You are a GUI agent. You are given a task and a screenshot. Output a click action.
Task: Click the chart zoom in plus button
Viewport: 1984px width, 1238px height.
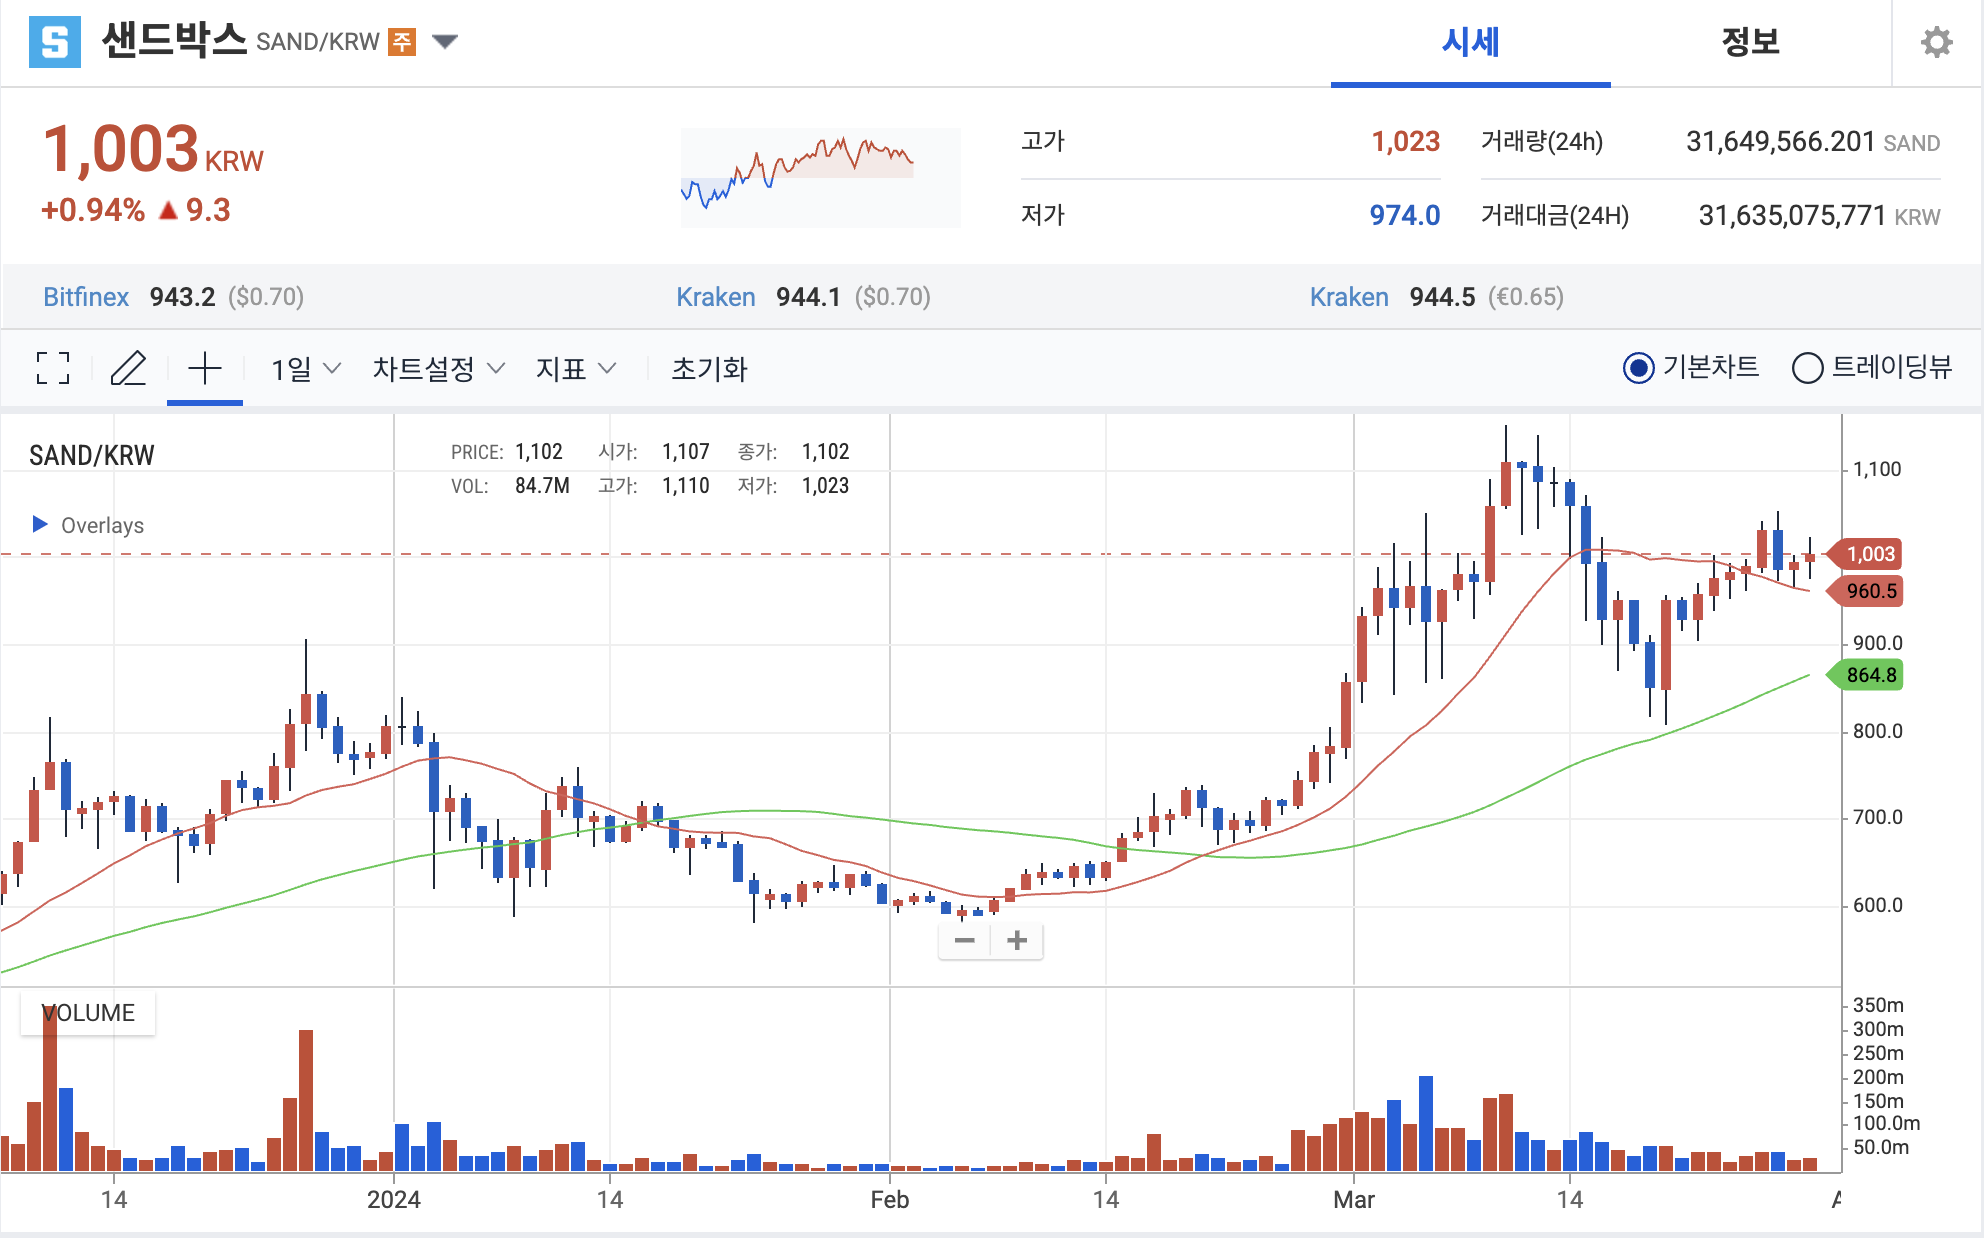1017,940
